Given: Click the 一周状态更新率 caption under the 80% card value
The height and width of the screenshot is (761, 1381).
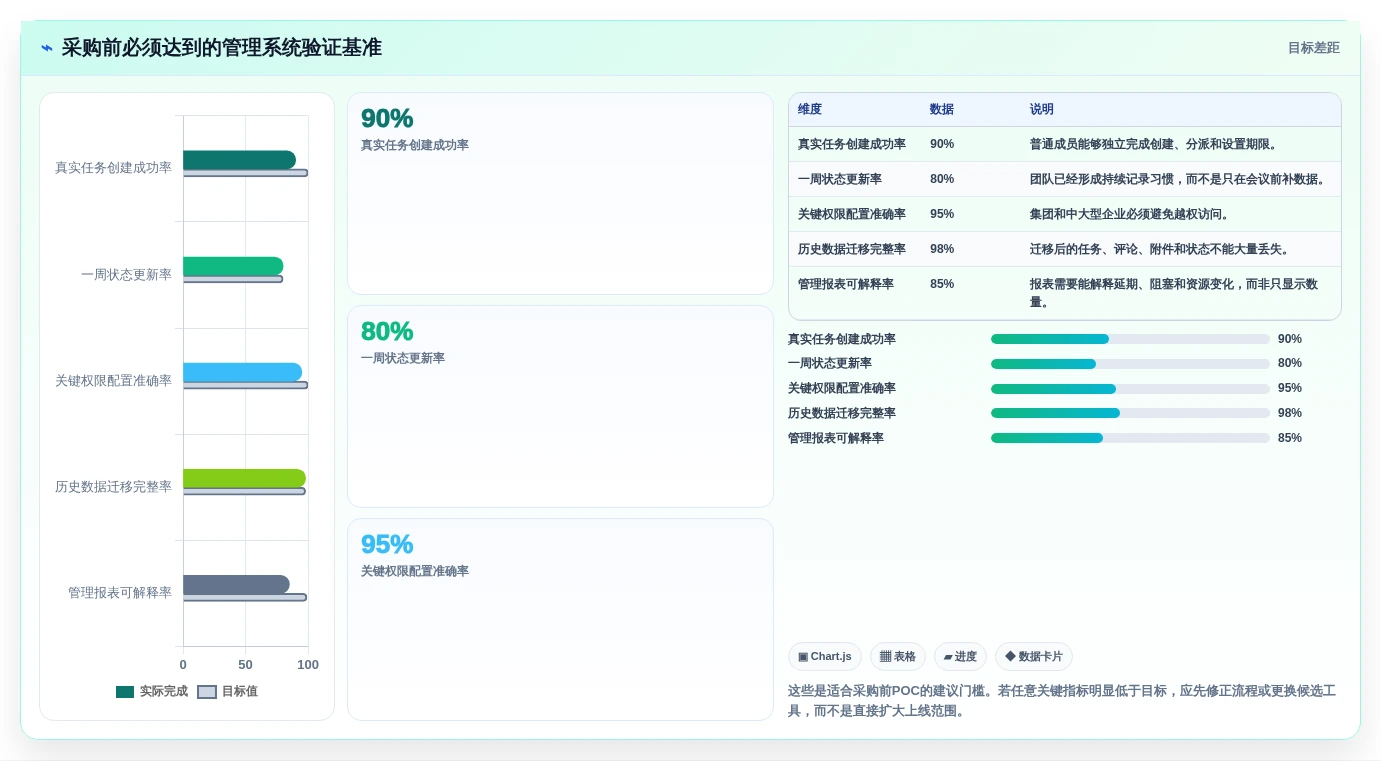Looking at the screenshot, I should (x=403, y=358).
